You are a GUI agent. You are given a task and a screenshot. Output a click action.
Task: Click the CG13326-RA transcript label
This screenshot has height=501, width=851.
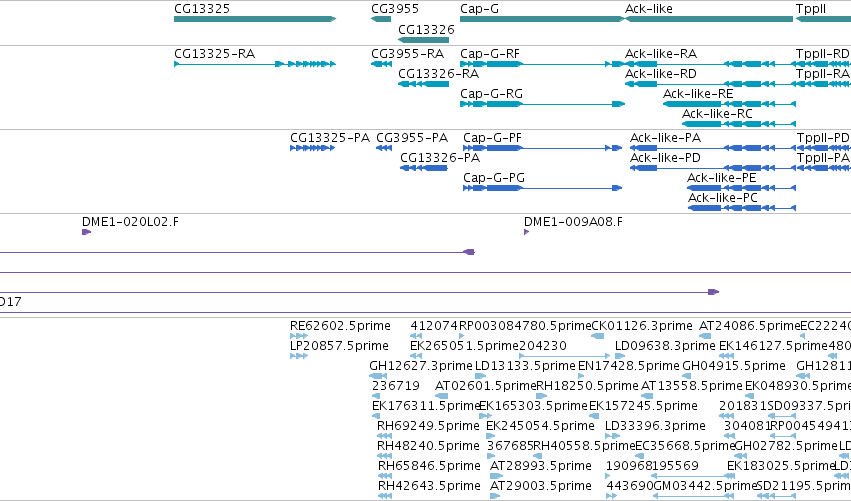[x=439, y=74]
